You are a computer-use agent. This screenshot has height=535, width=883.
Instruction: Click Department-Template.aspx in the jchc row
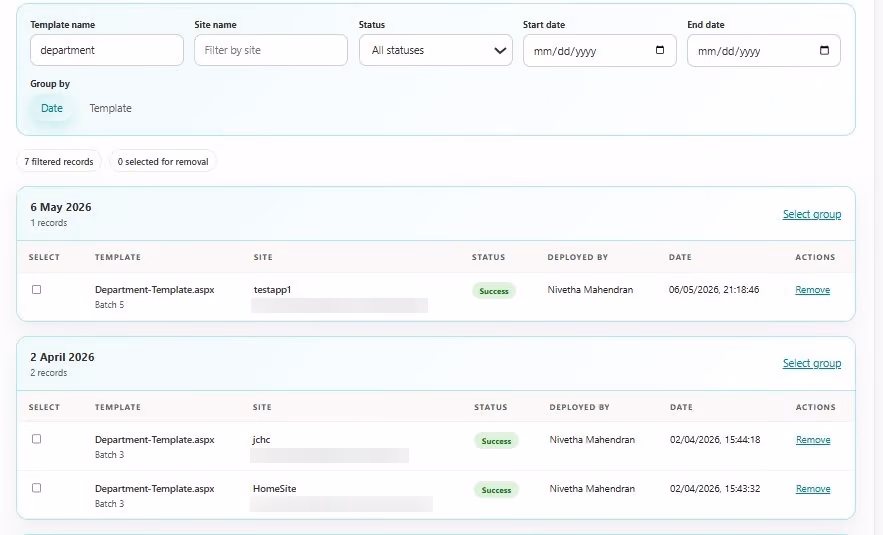(155, 439)
